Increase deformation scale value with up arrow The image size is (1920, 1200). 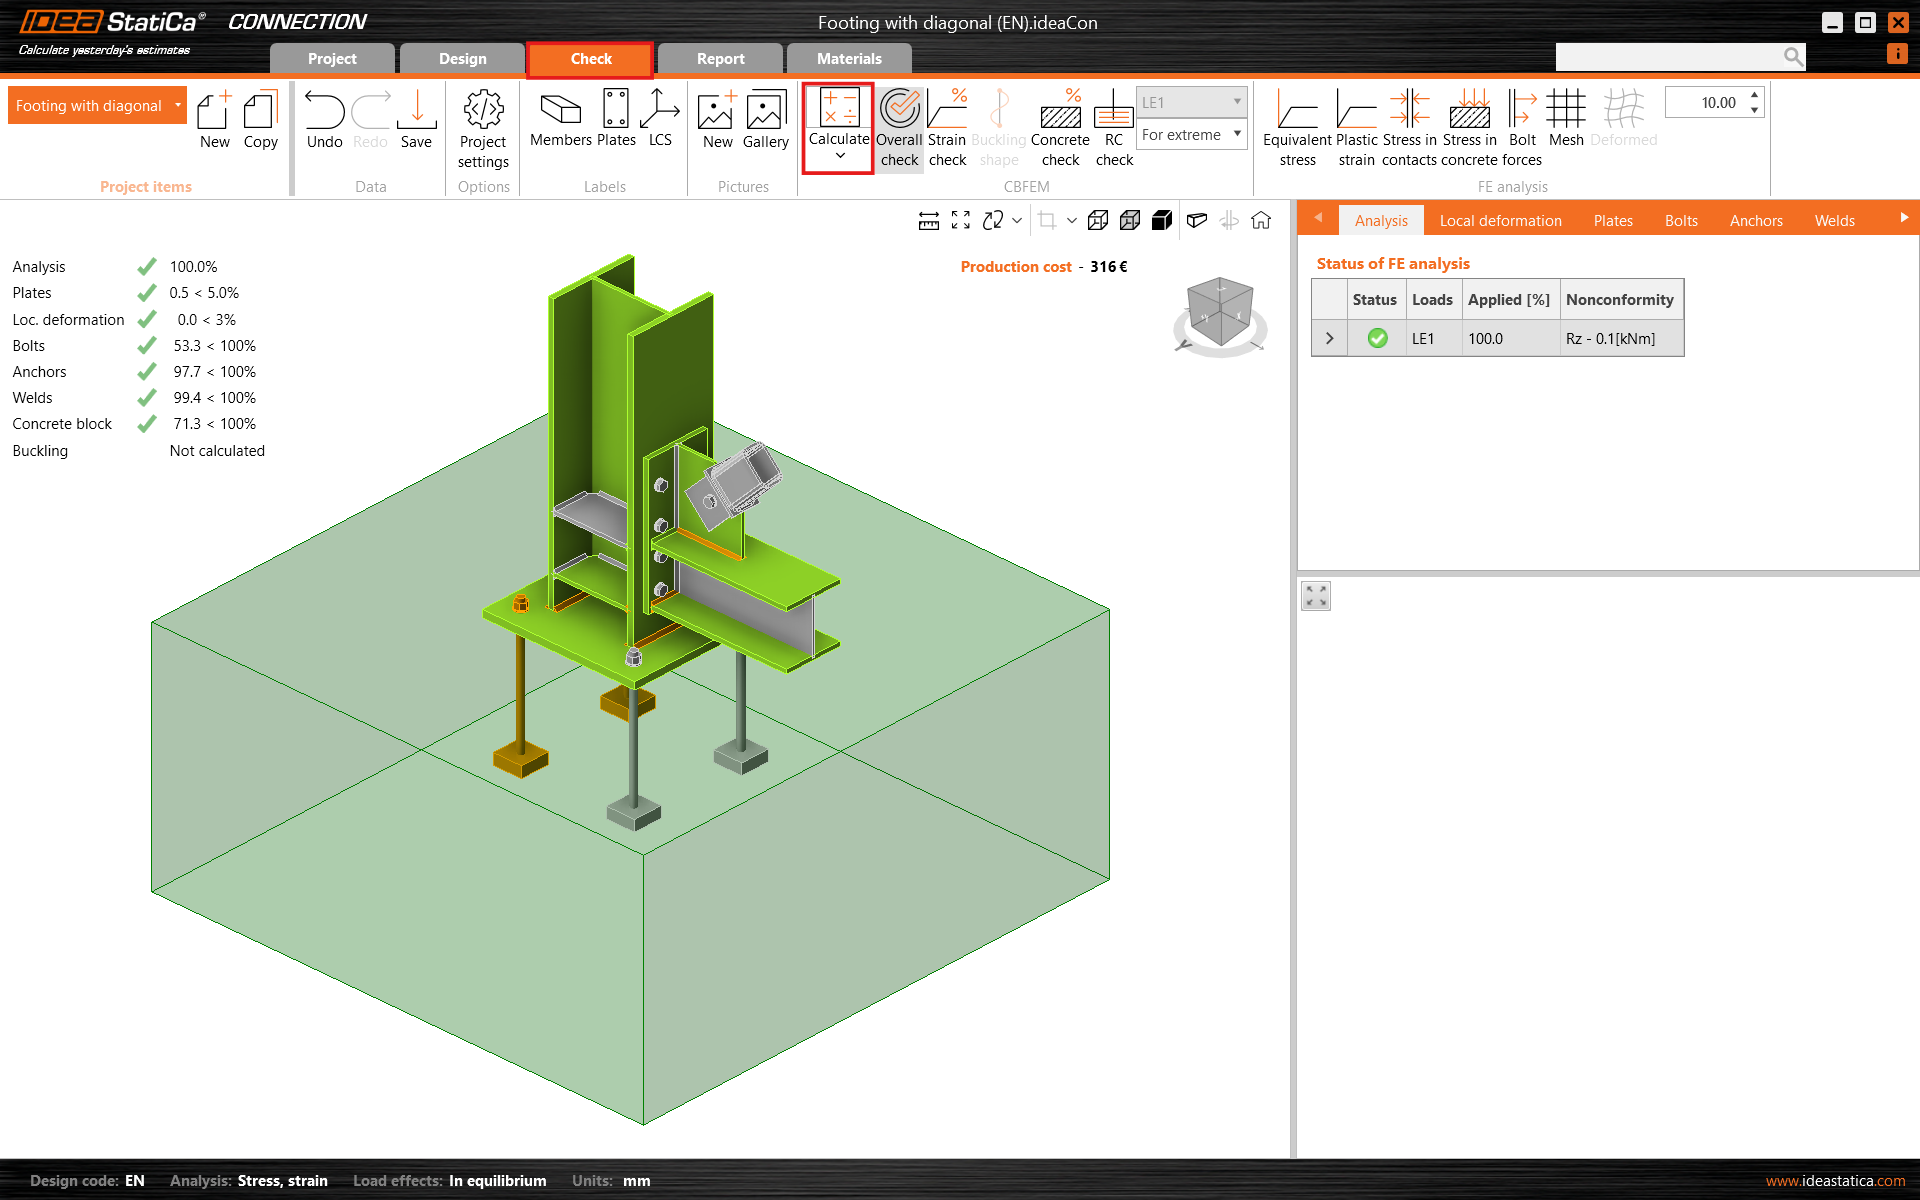click(1754, 95)
